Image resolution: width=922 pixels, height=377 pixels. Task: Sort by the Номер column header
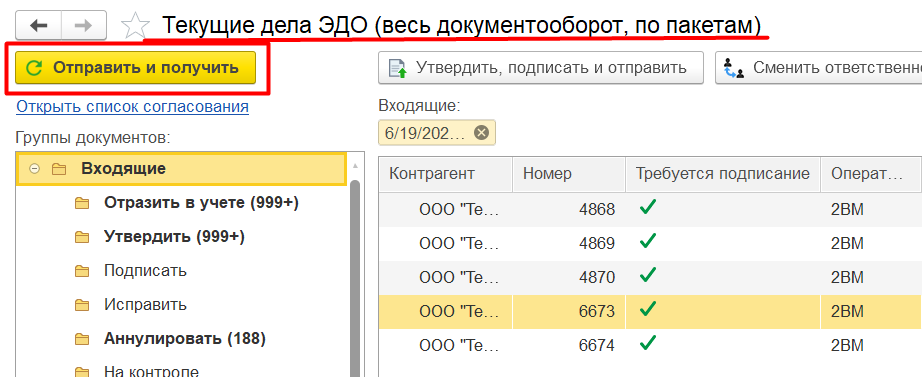click(x=569, y=174)
